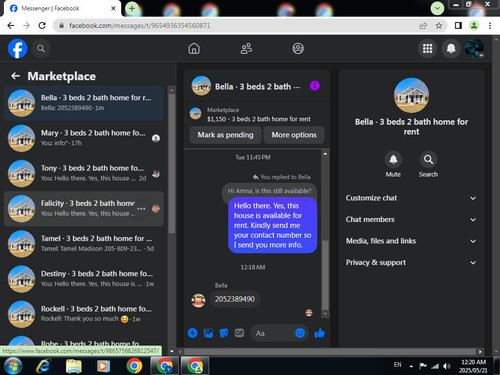Open media player from taskbar
Screen dimensions: 500x375
(103, 366)
